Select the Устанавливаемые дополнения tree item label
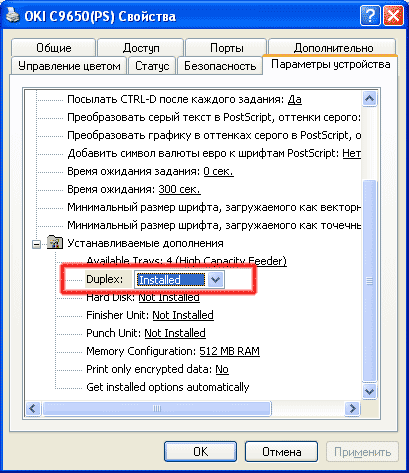The height and width of the screenshot is (473, 409). (145, 243)
